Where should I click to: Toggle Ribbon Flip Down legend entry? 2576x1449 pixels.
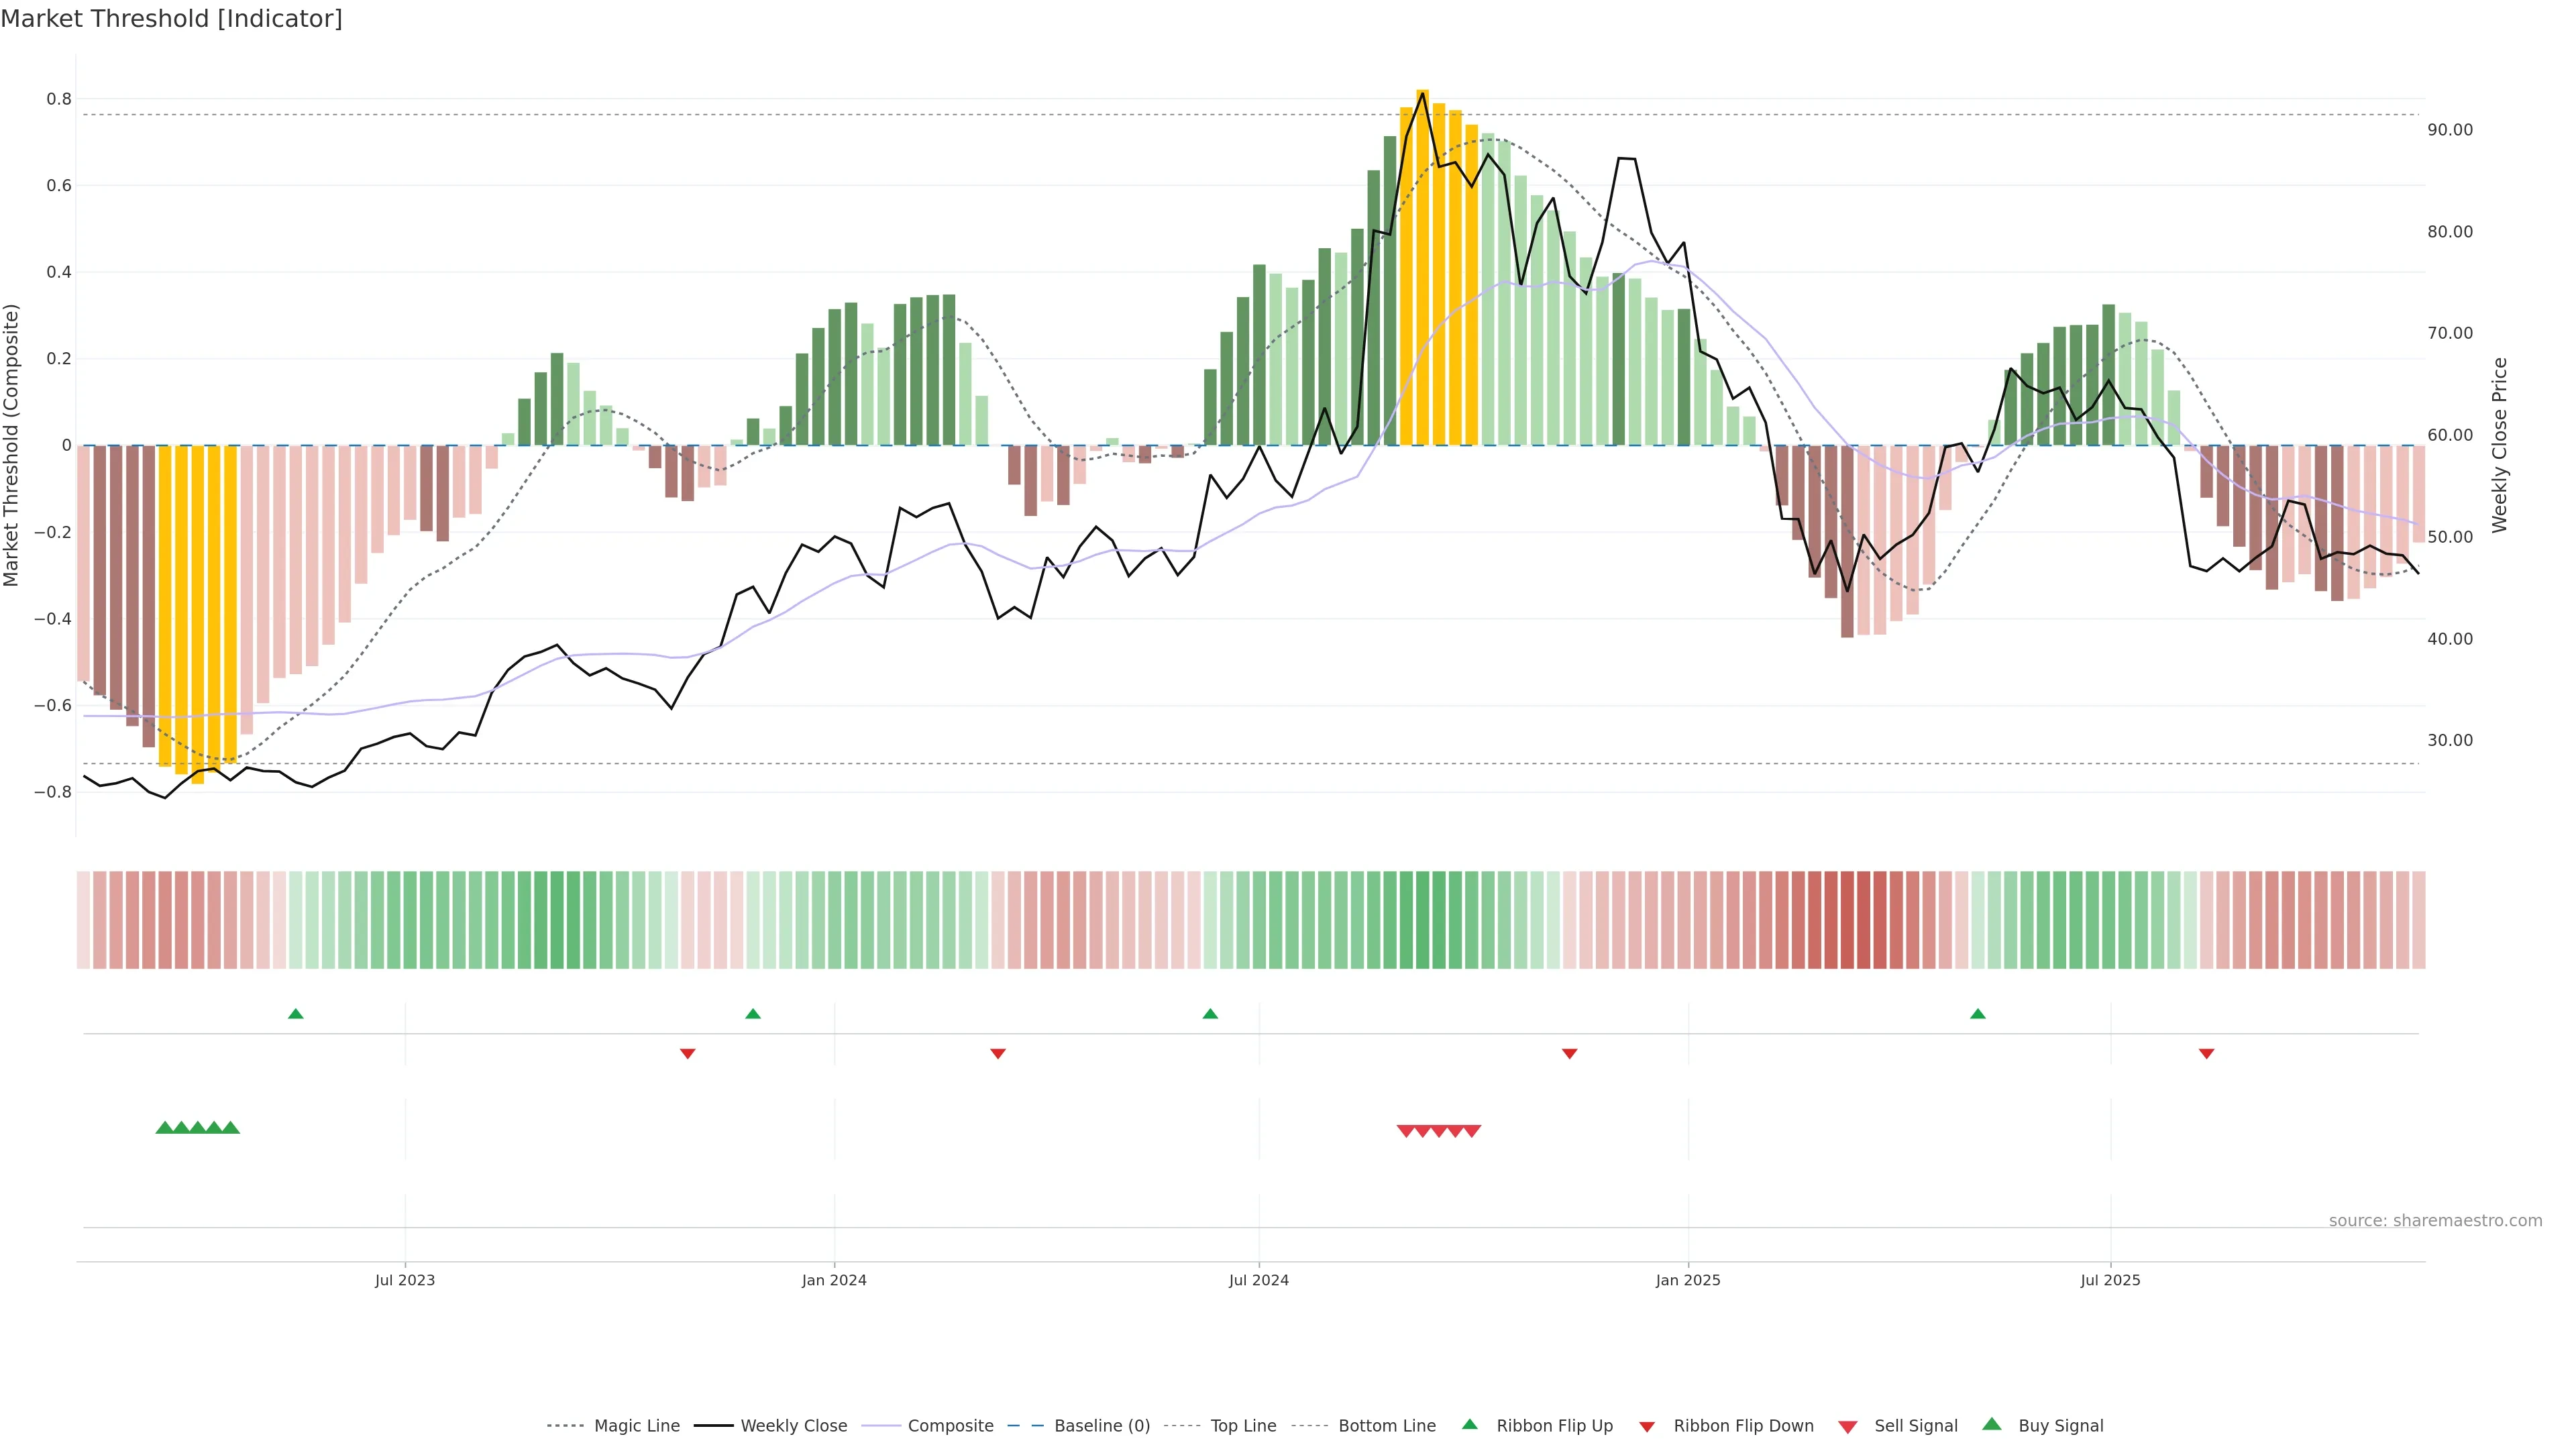(1743, 1426)
